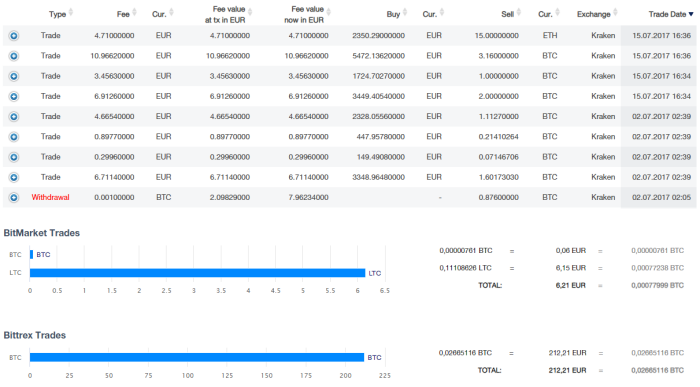
Task: Sort by the Exchange column header
Action: [x=597, y=14]
